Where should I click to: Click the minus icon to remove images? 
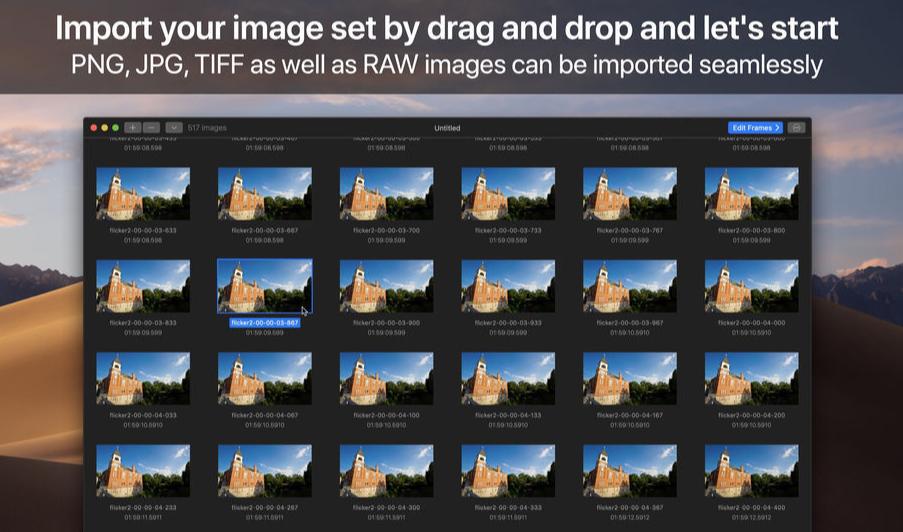coord(151,128)
